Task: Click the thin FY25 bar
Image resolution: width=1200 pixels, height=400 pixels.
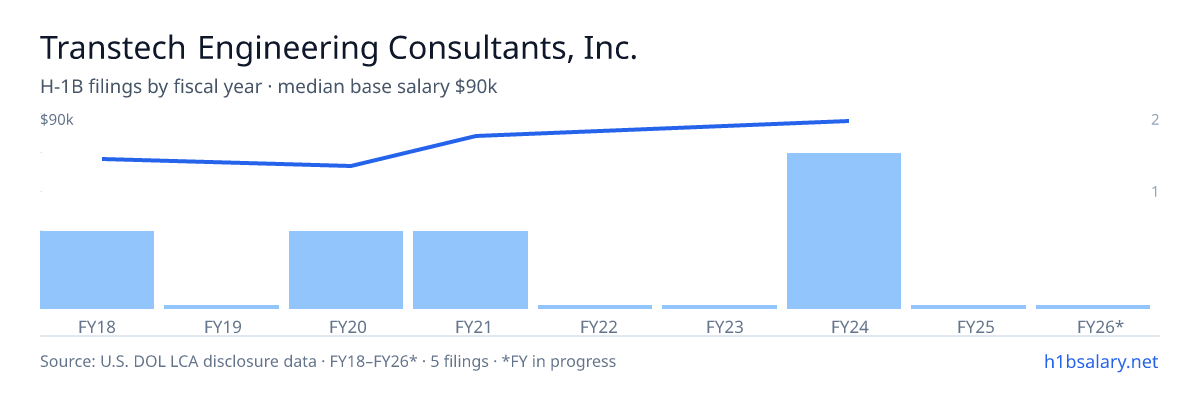Action: coord(968,307)
